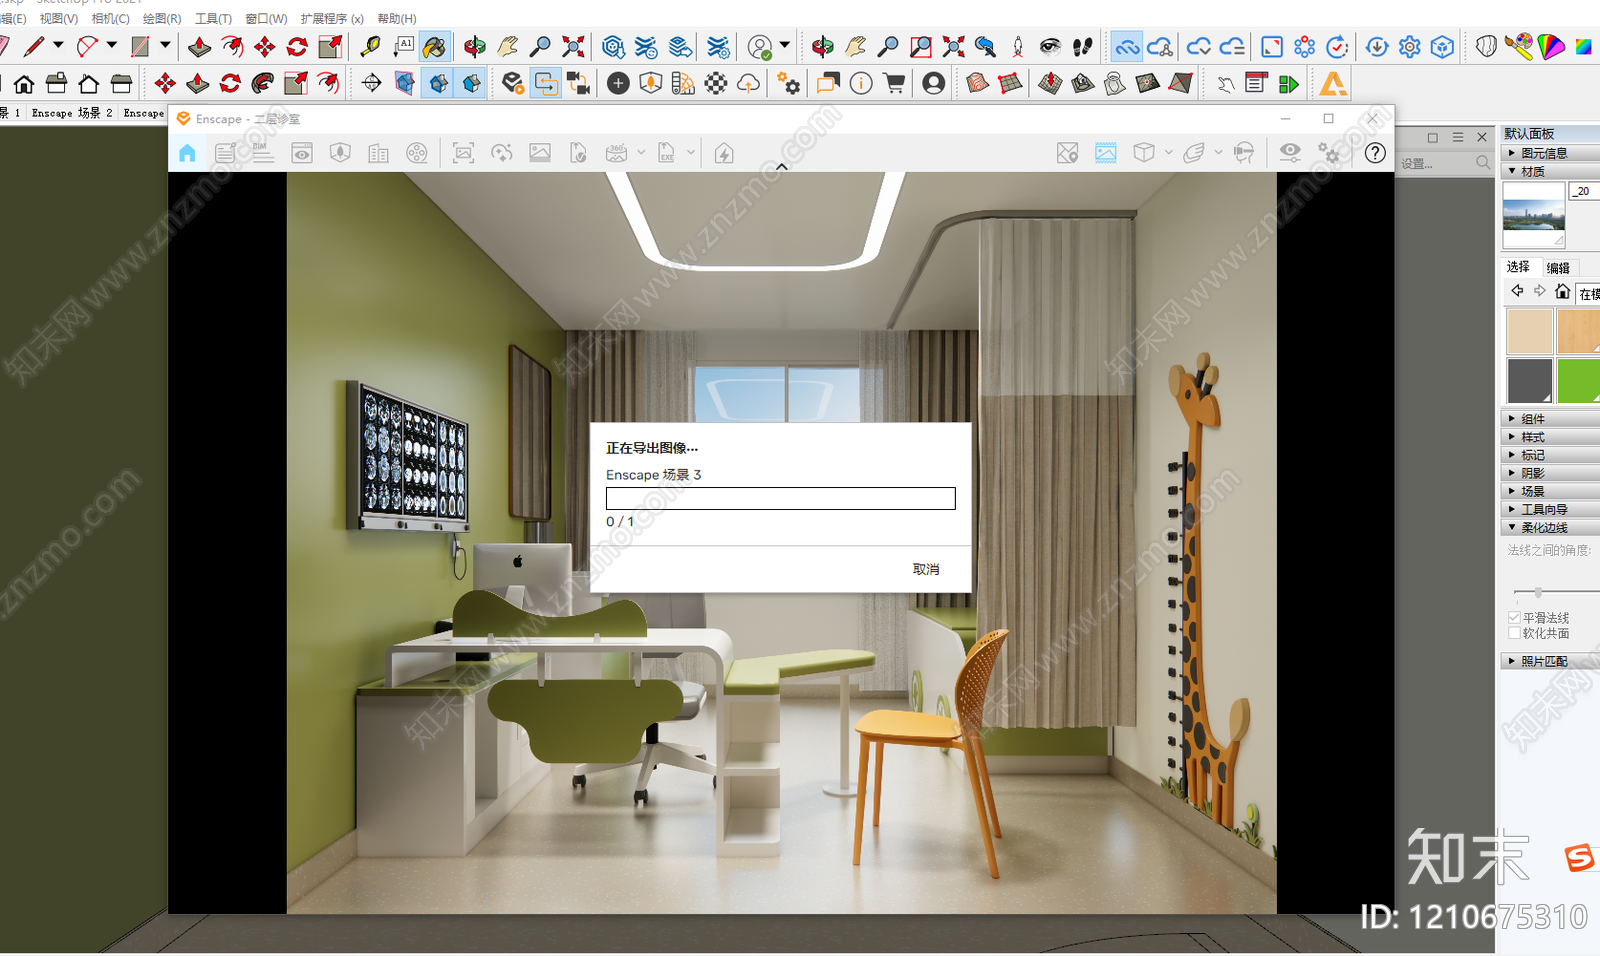
Task: Open Enscape visual settings gears icon
Action: (x=1329, y=153)
